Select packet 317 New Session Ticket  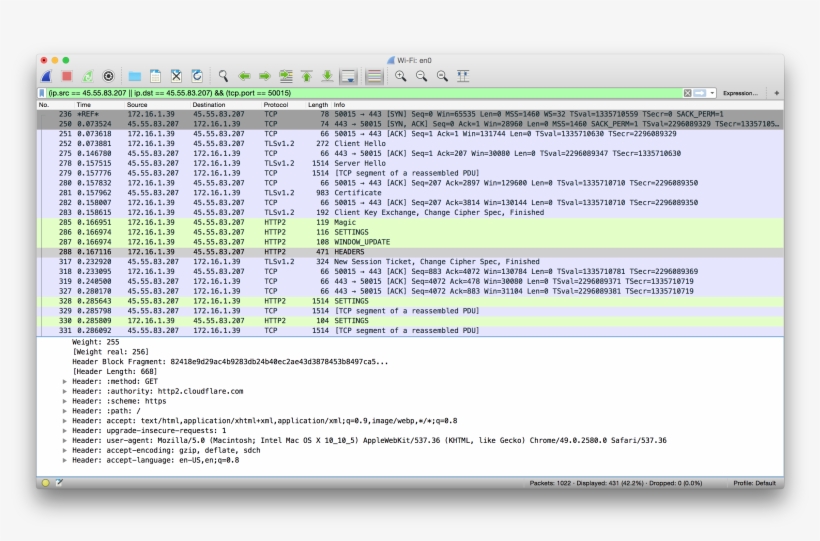[410, 262]
